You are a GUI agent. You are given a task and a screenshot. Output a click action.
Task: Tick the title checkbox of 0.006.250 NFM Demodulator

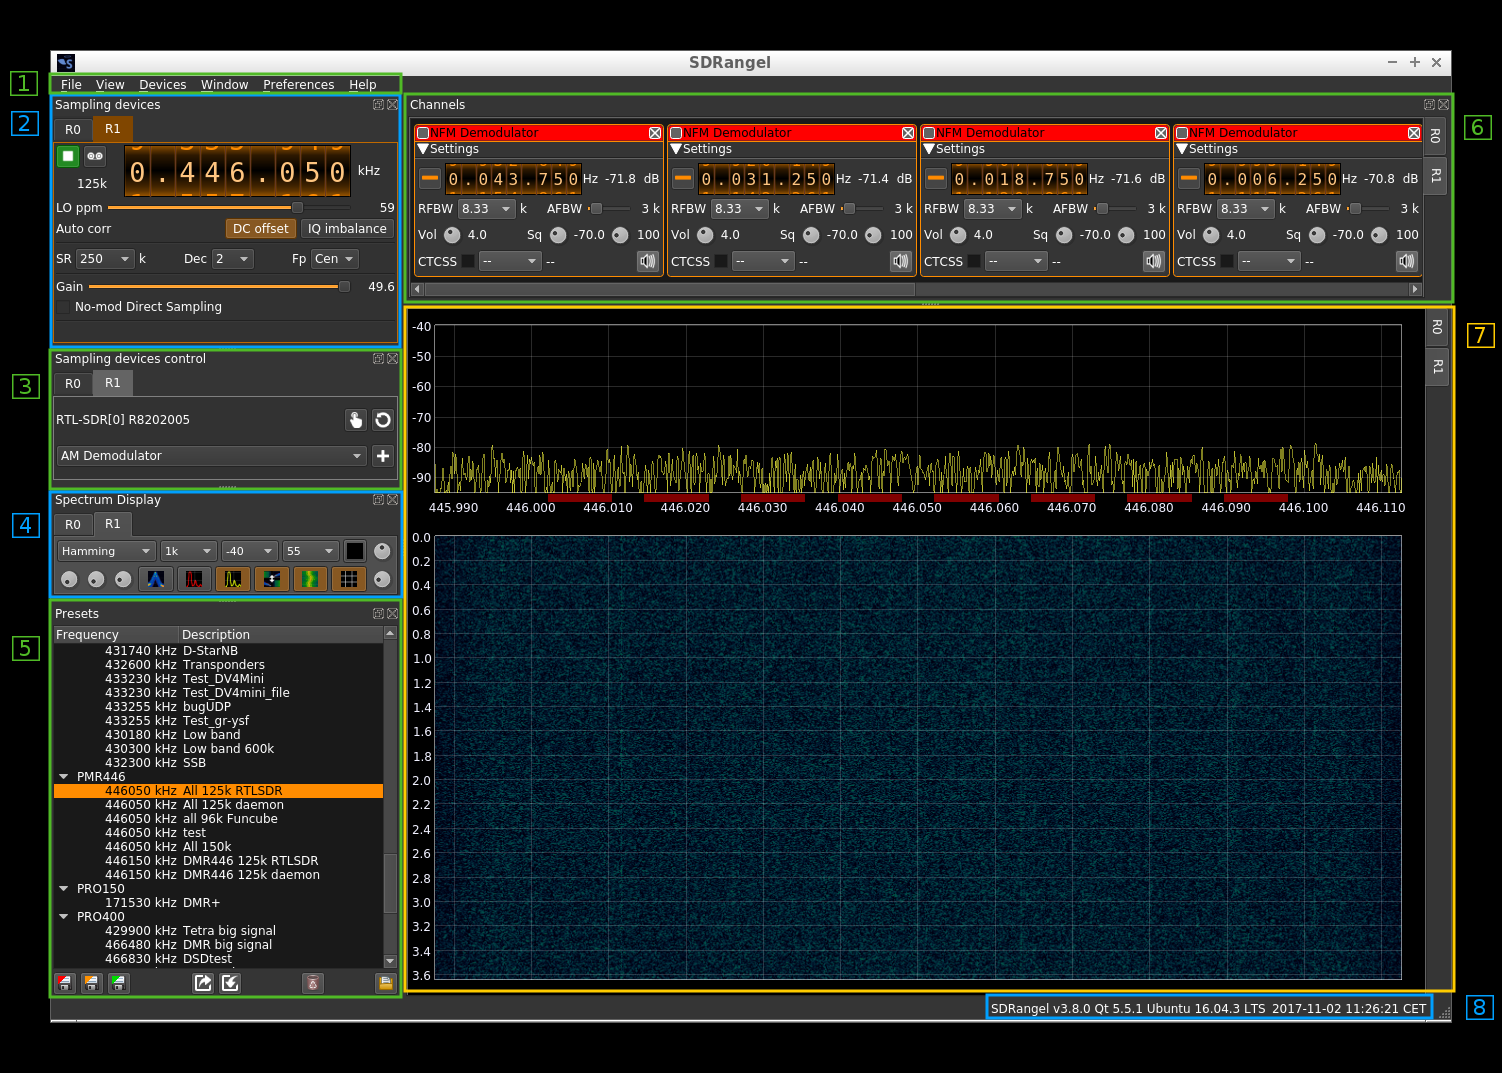pos(1182,133)
